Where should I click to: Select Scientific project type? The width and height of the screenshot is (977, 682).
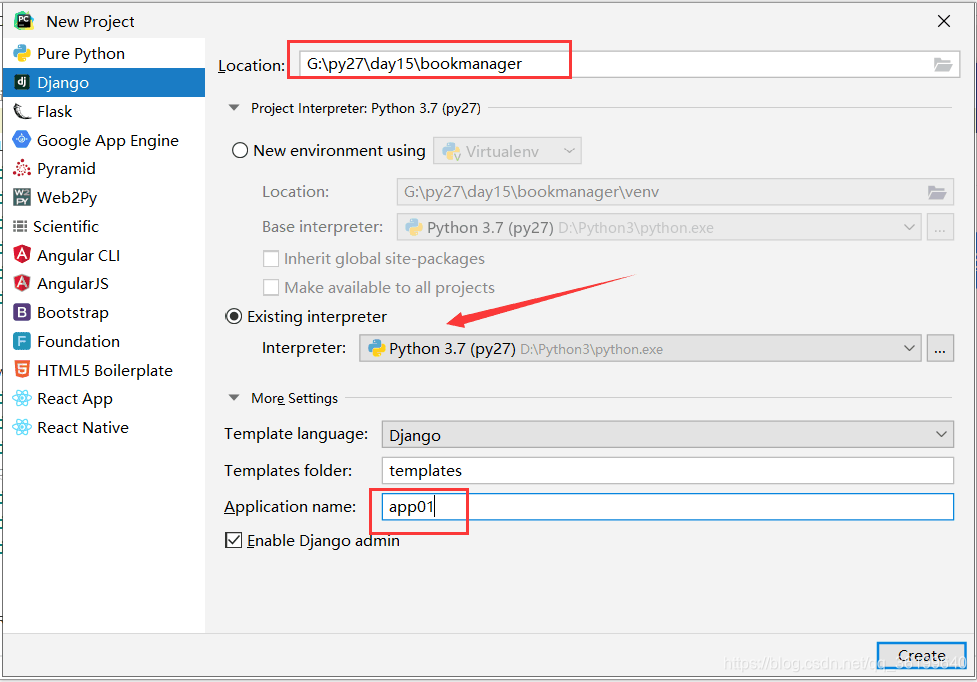pyautogui.click(x=104, y=226)
